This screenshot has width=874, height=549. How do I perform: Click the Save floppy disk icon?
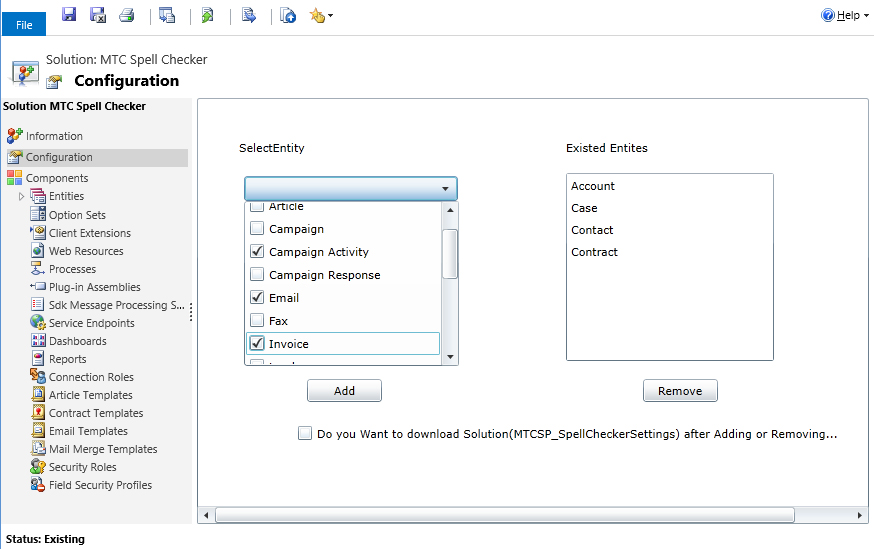tap(69, 15)
